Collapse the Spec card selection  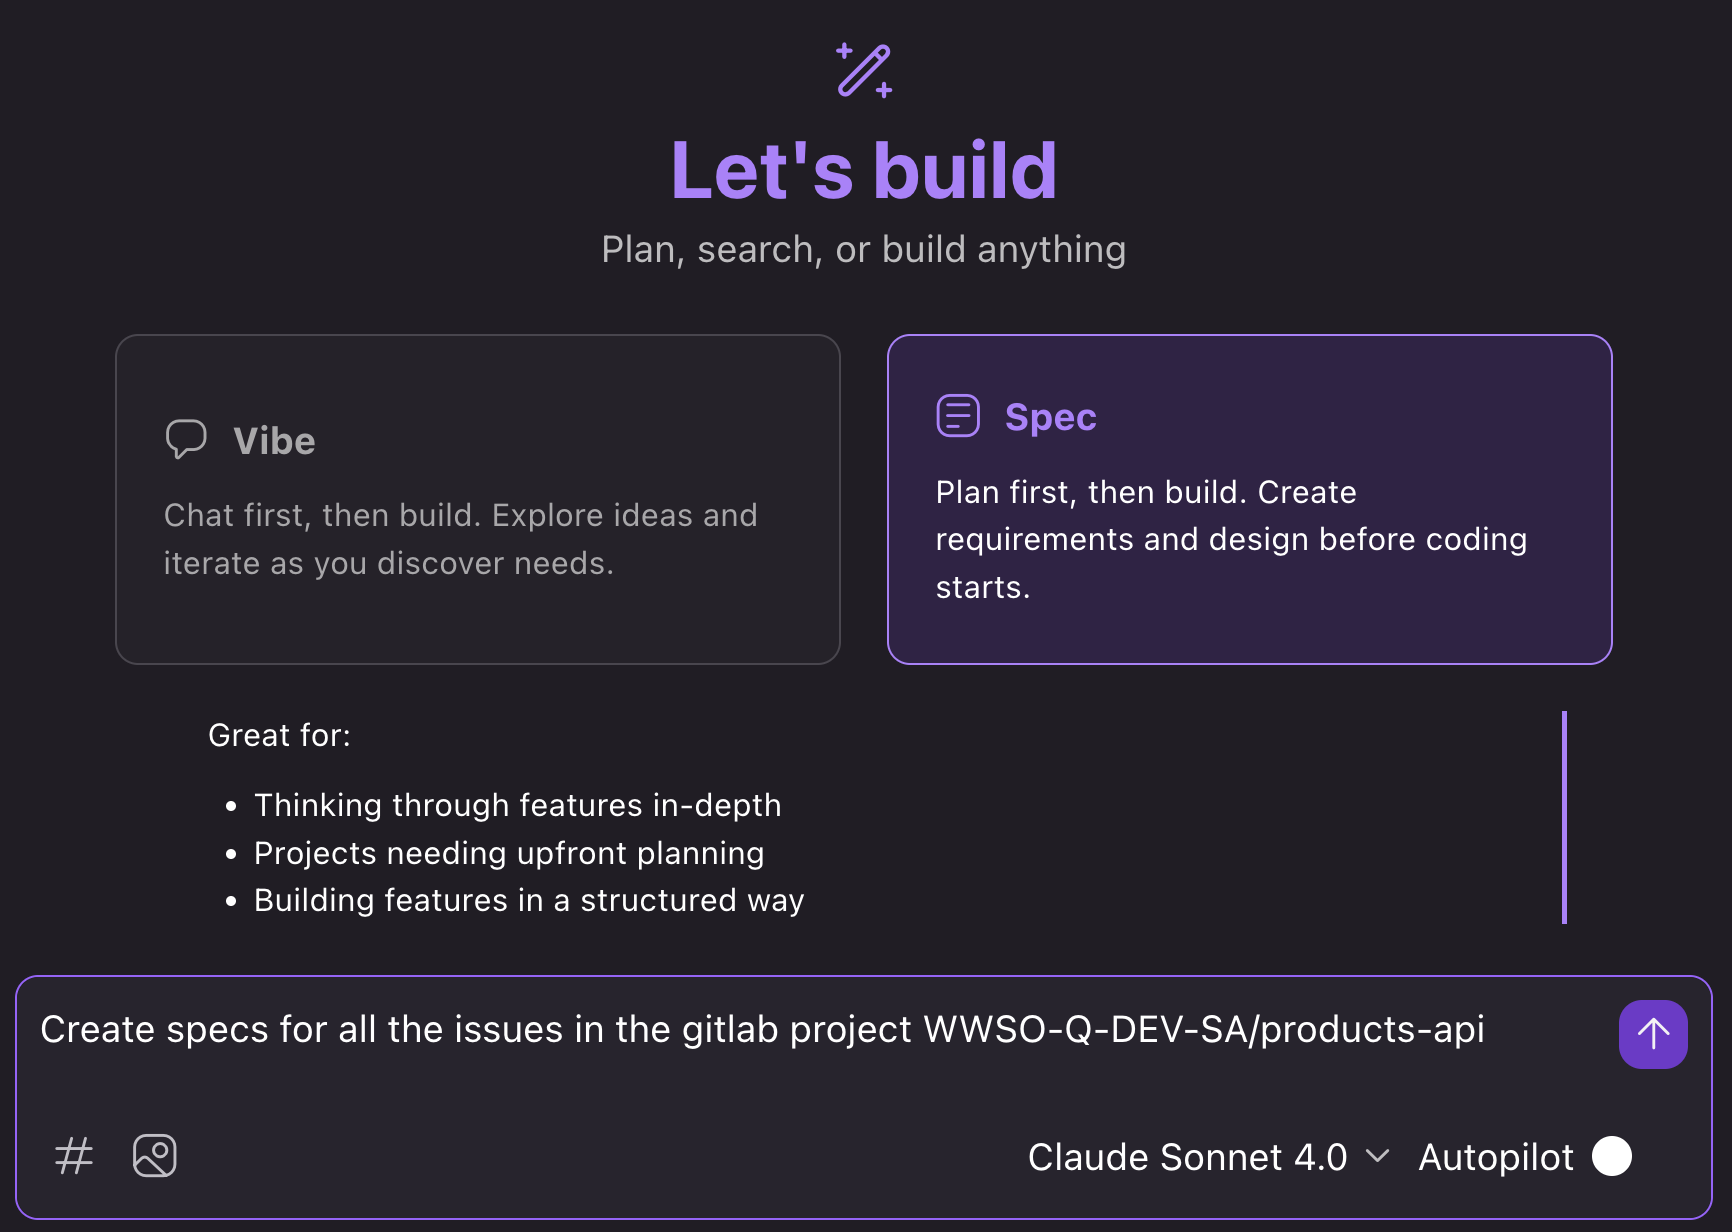1248,499
